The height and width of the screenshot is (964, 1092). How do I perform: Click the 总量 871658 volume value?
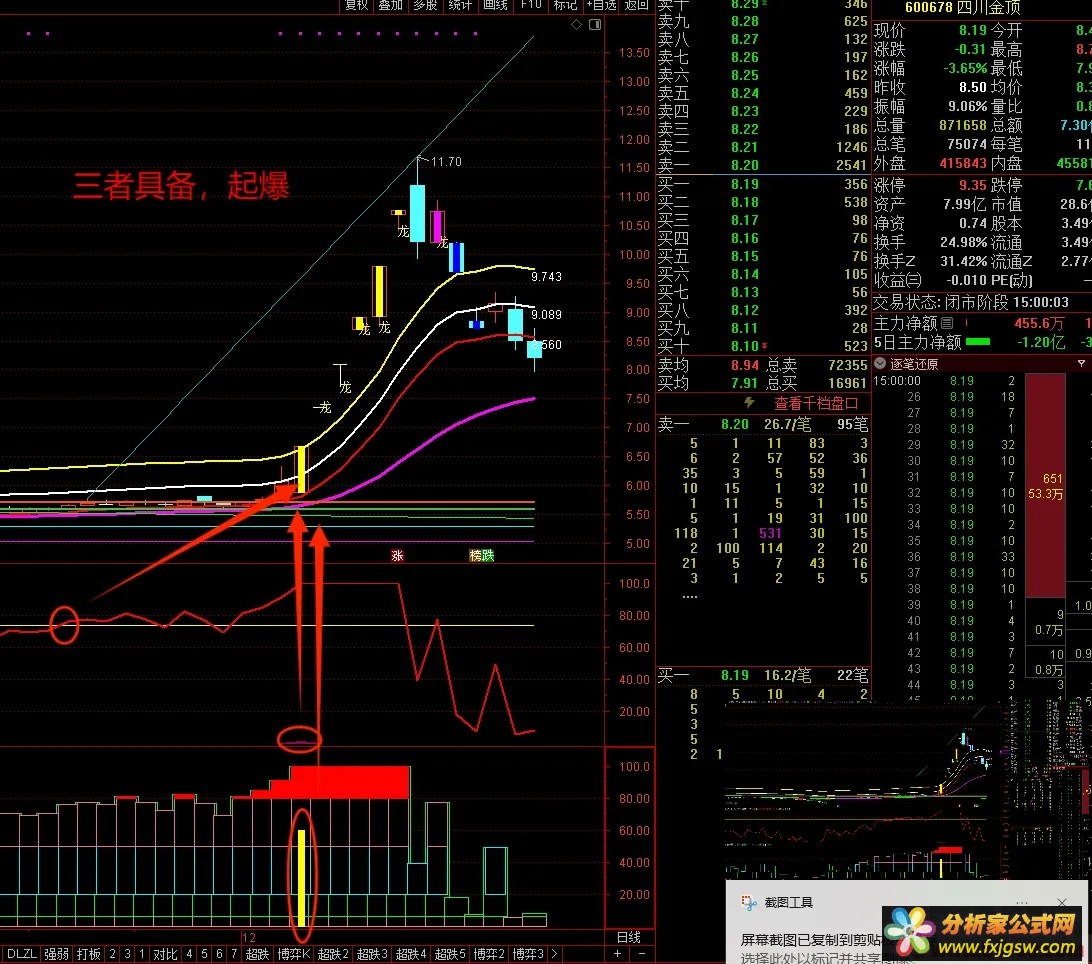pyautogui.click(x=962, y=125)
